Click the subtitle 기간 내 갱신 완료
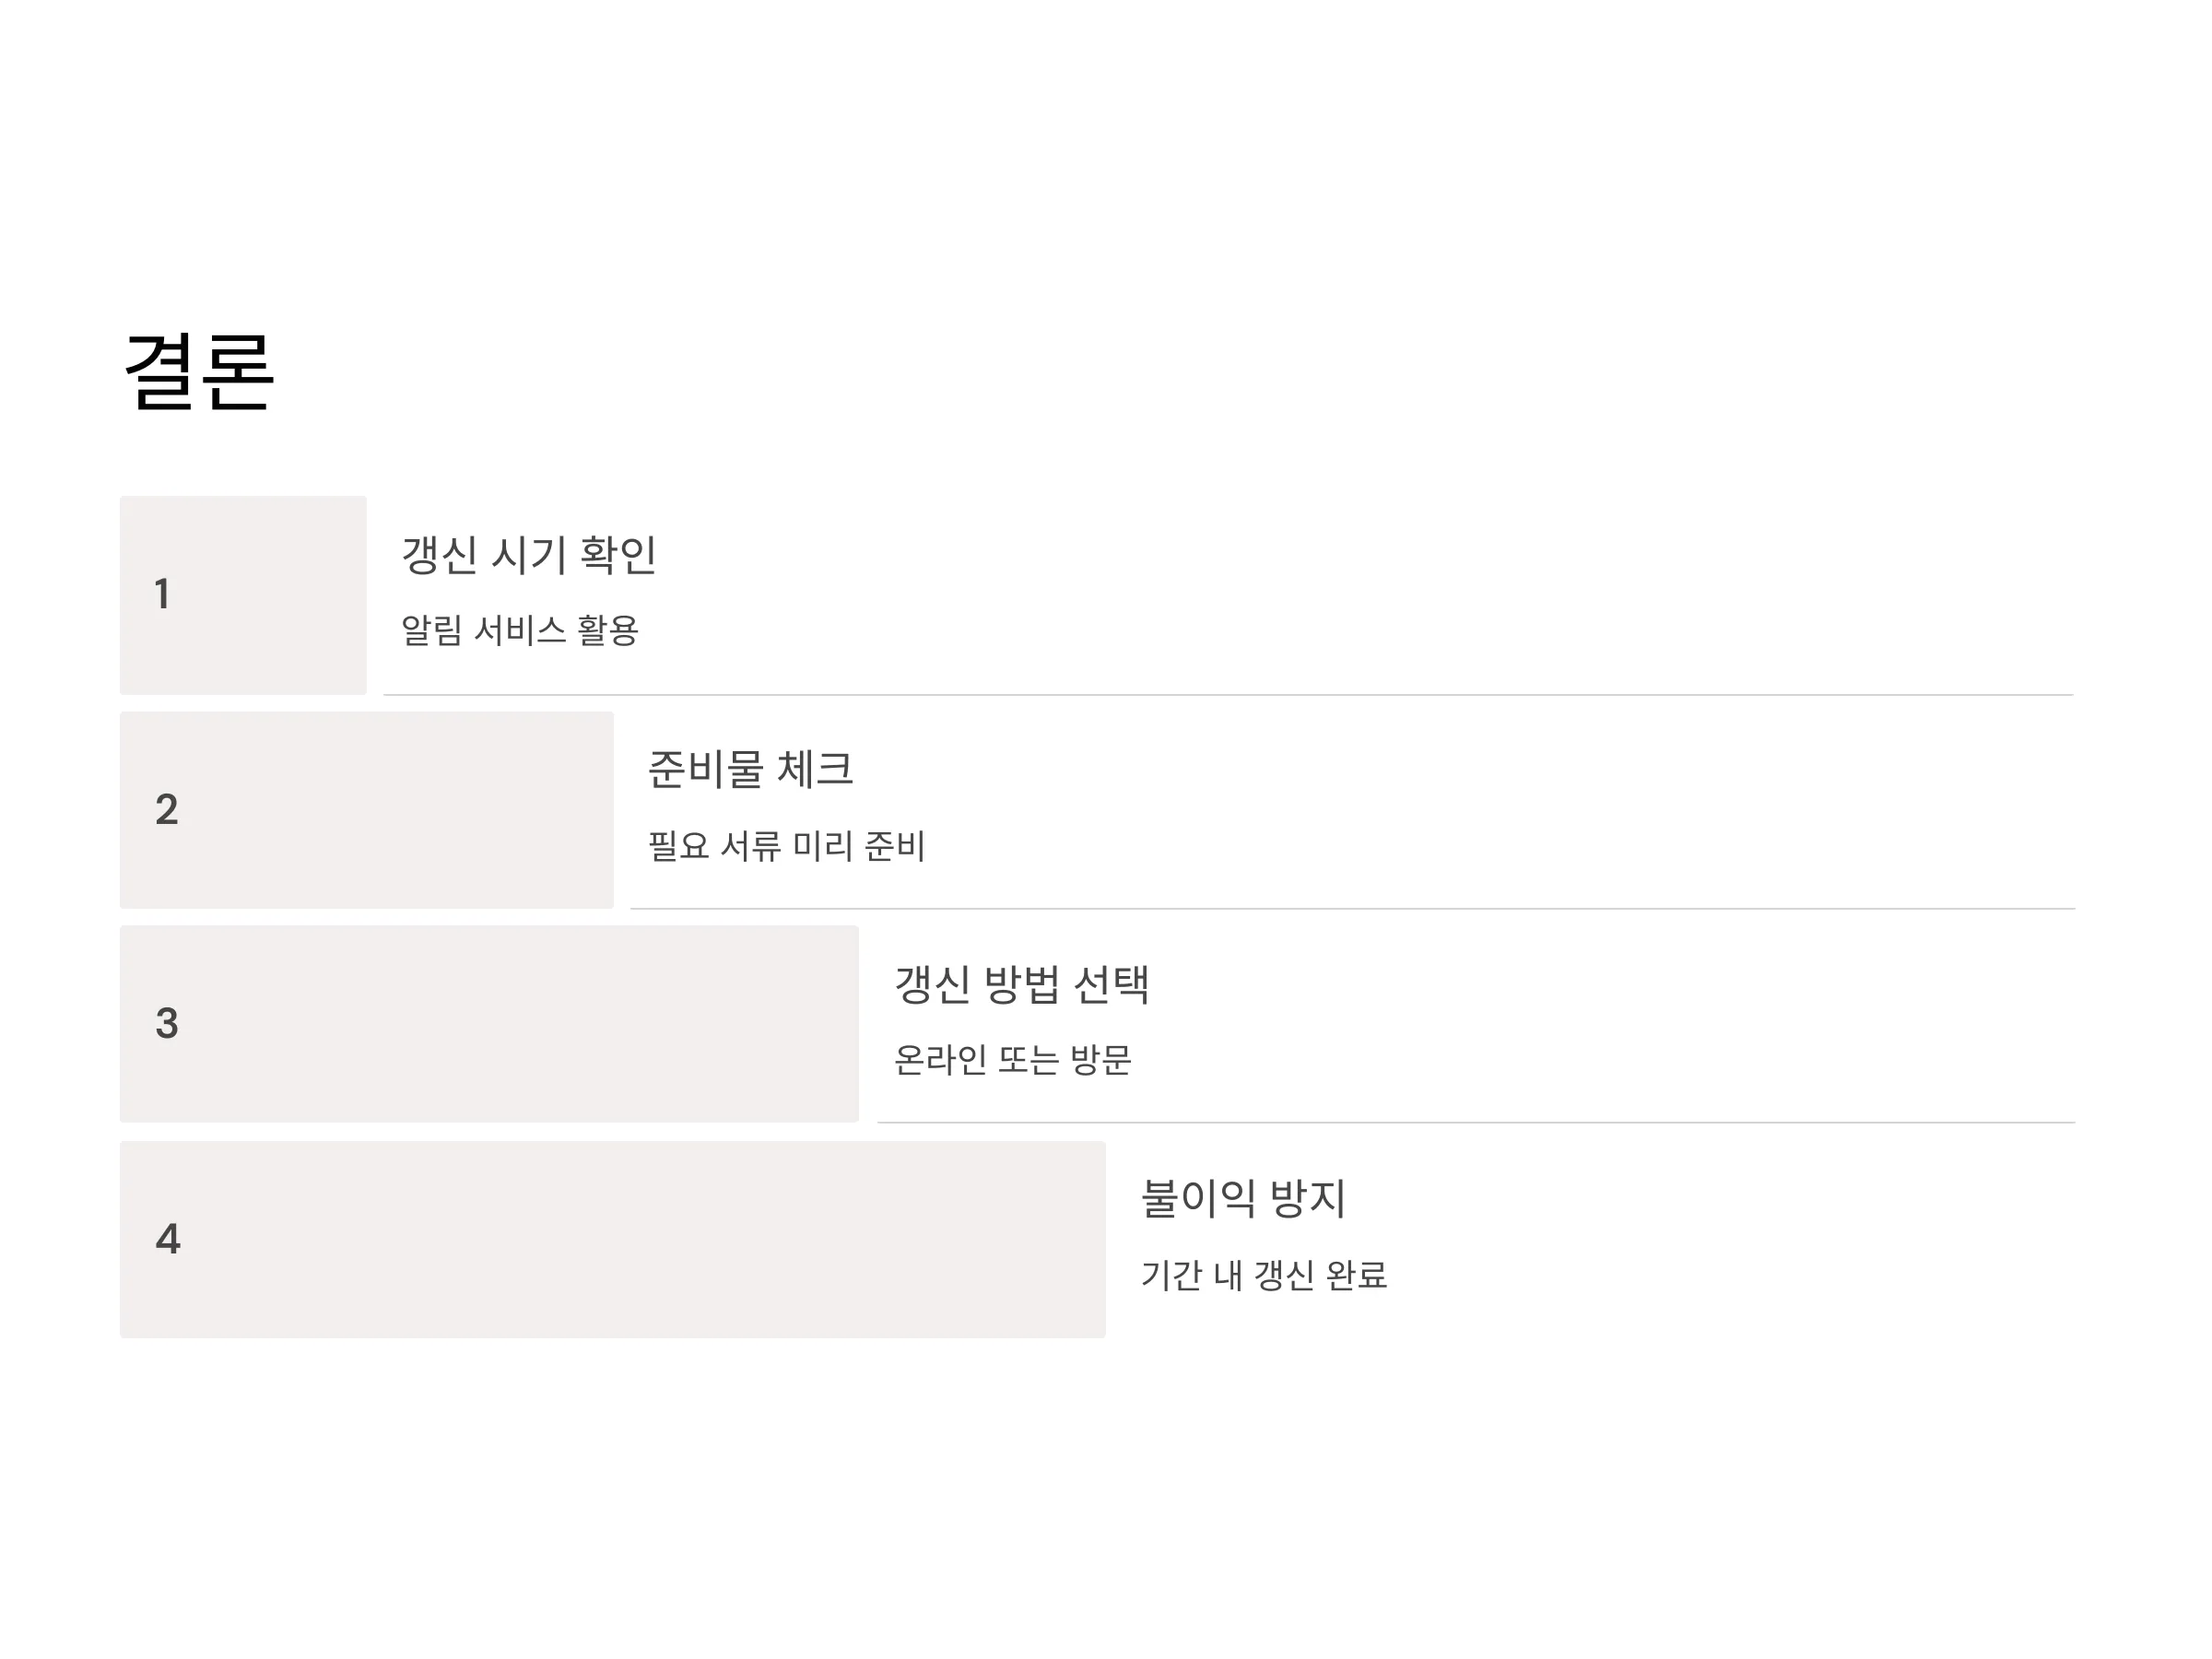 tap(1264, 1275)
